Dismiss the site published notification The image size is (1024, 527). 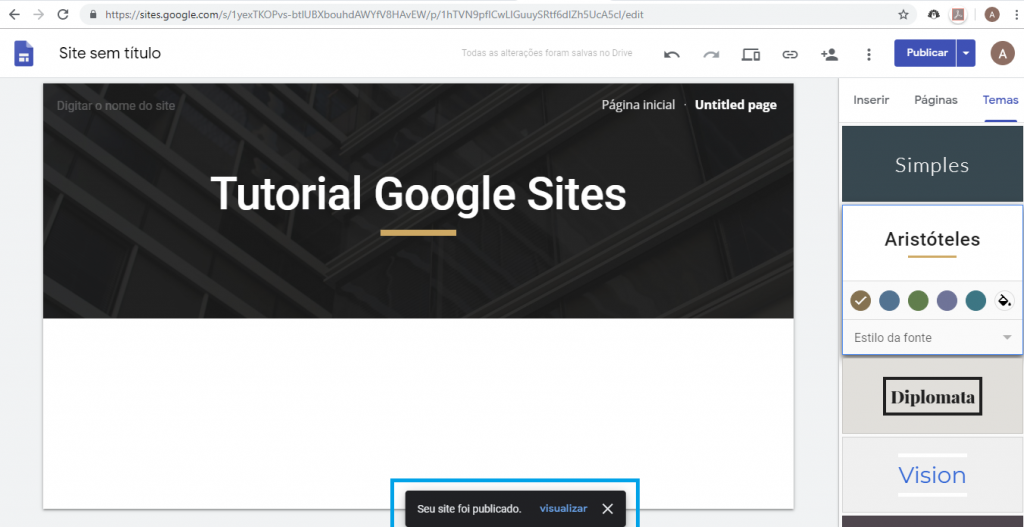click(607, 509)
